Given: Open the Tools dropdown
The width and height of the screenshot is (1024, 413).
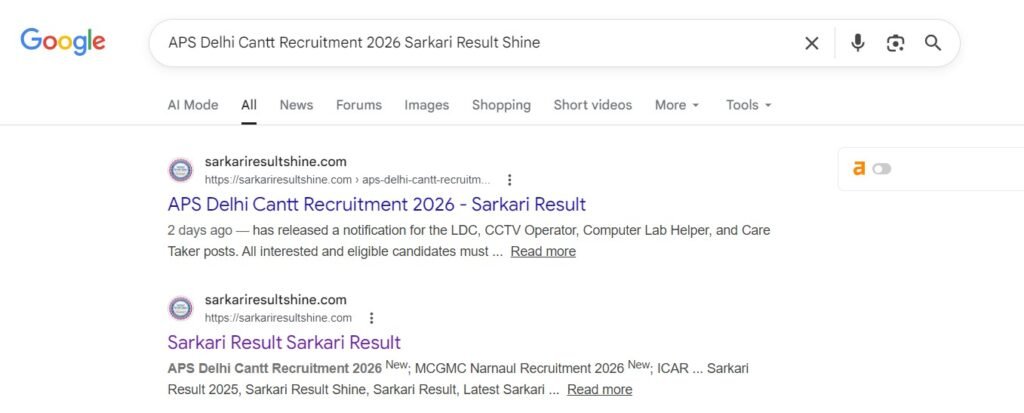Looking at the screenshot, I should click(748, 105).
